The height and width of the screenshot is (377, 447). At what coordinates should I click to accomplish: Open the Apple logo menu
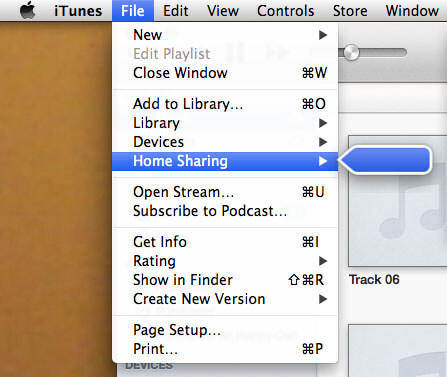click(28, 10)
